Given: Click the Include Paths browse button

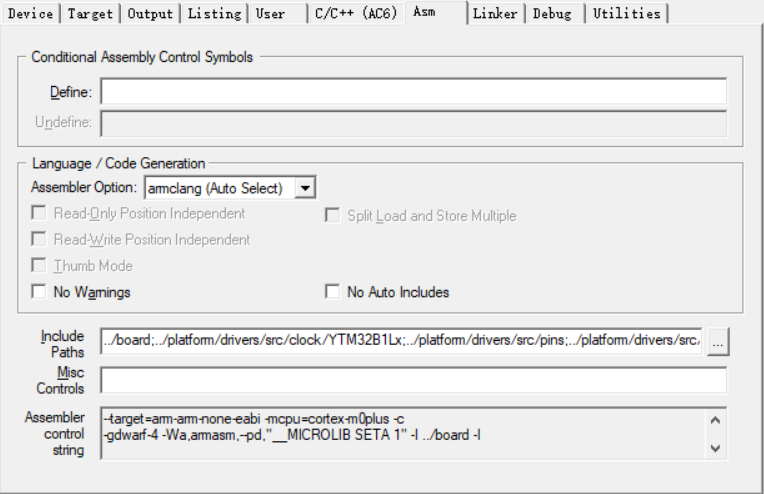Looking at the screenshot, I should click(718, 341).
